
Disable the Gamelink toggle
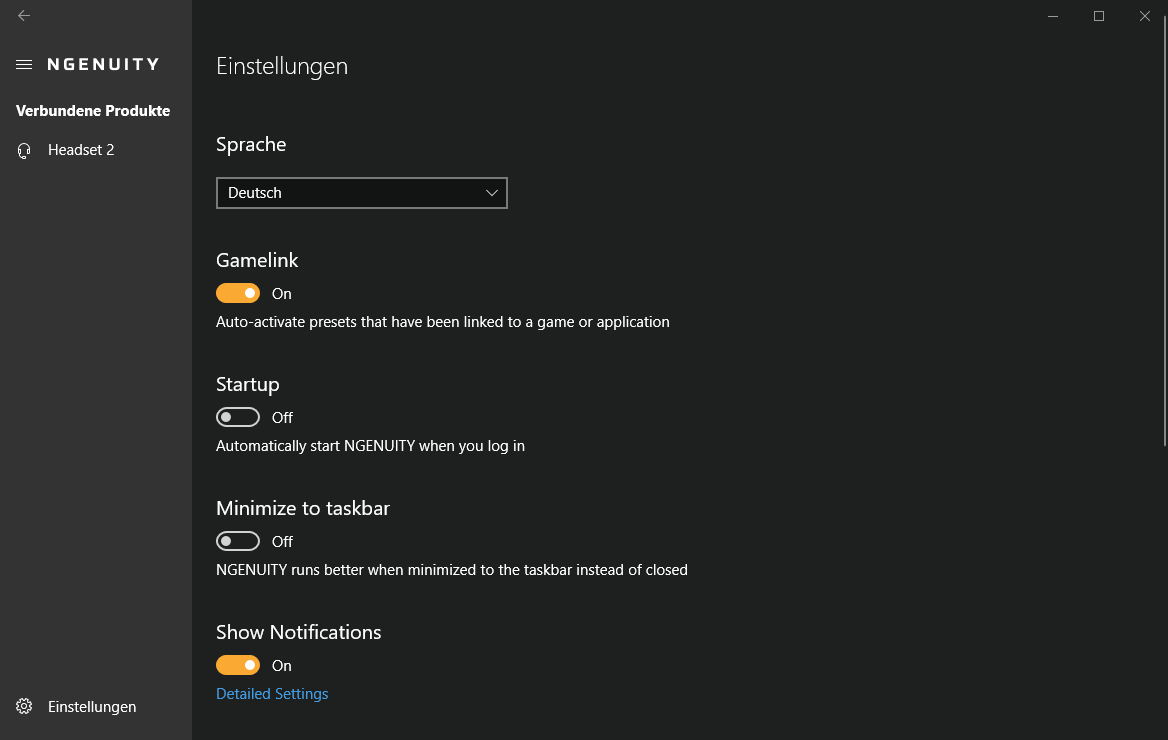pos(238,293)
